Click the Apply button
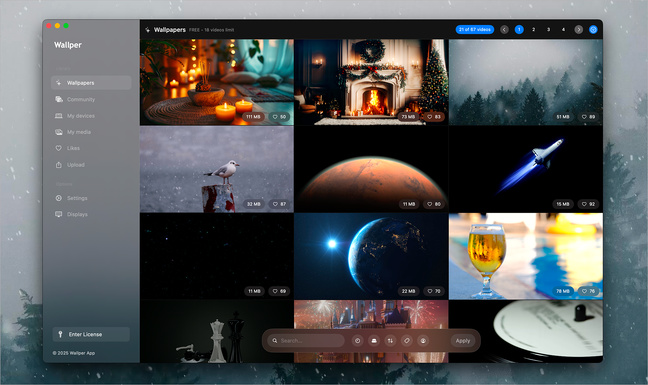The image size is (648, 385). (x=463, y=341)
